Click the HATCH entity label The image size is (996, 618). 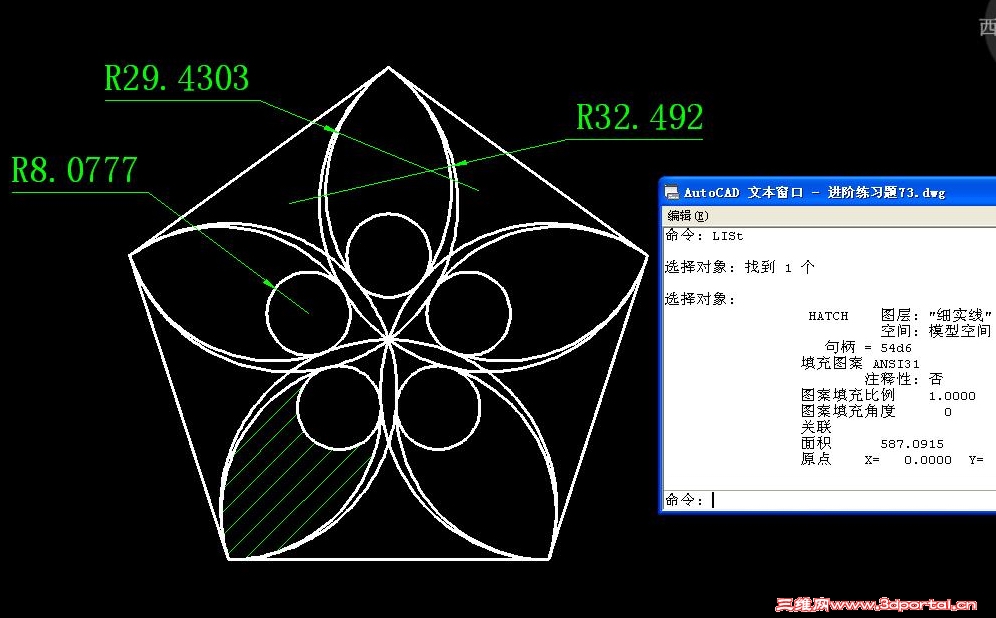(x=828, y=316)
